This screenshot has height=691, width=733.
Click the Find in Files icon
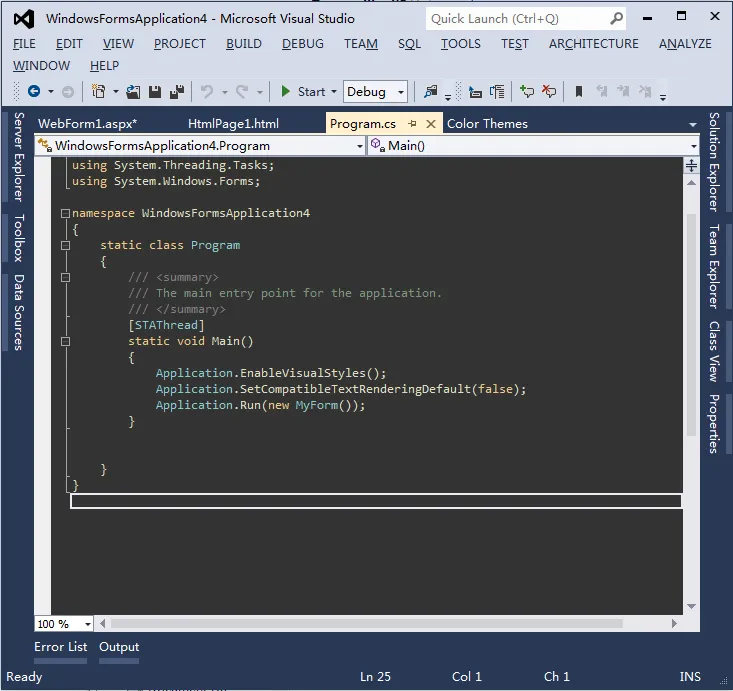pyautogui.click(x=431, y=91)
